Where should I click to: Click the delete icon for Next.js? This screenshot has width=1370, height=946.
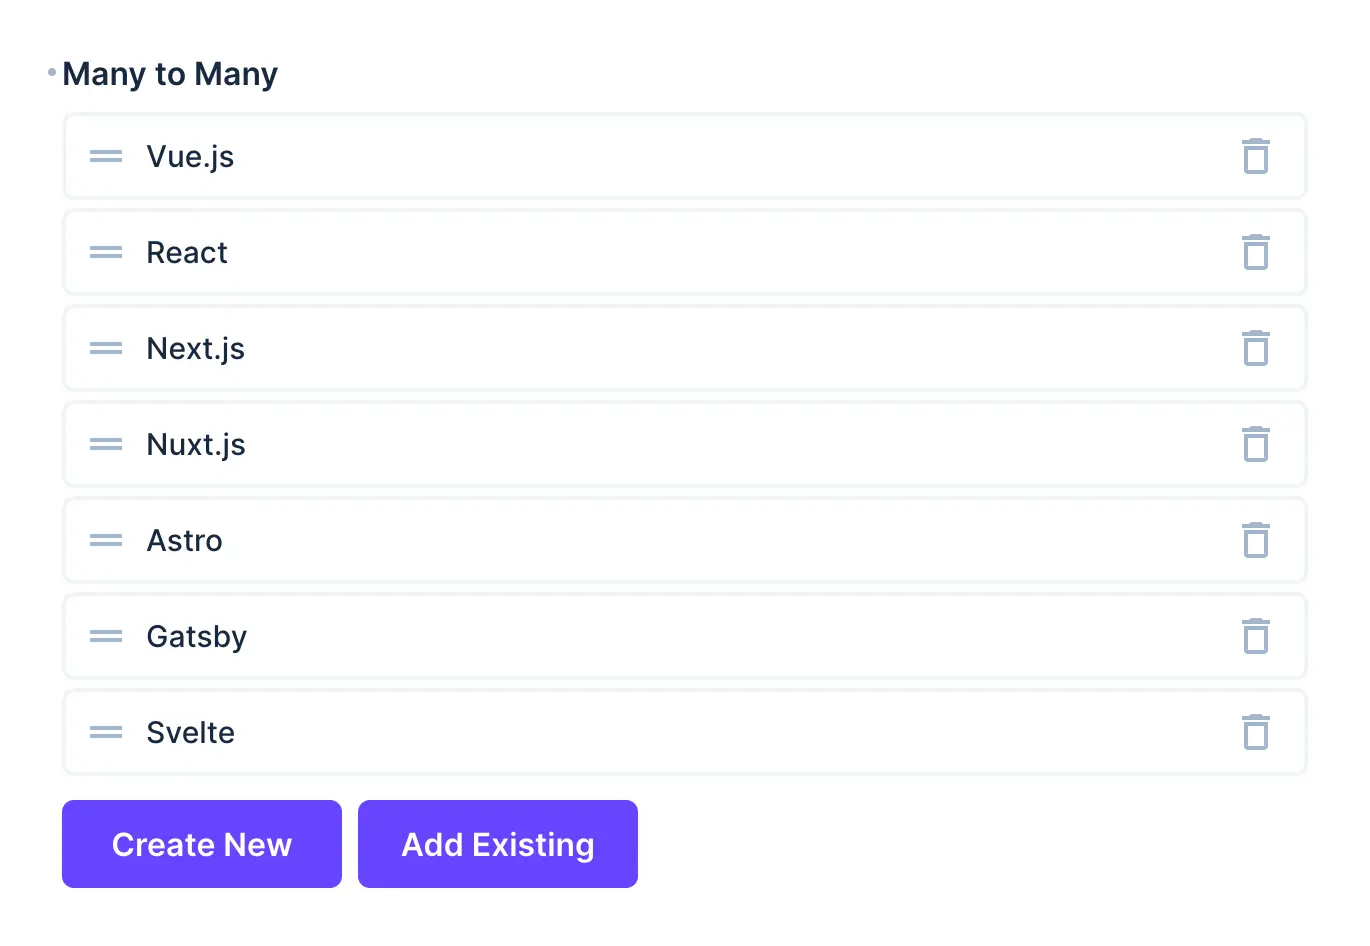point(1256,348)
